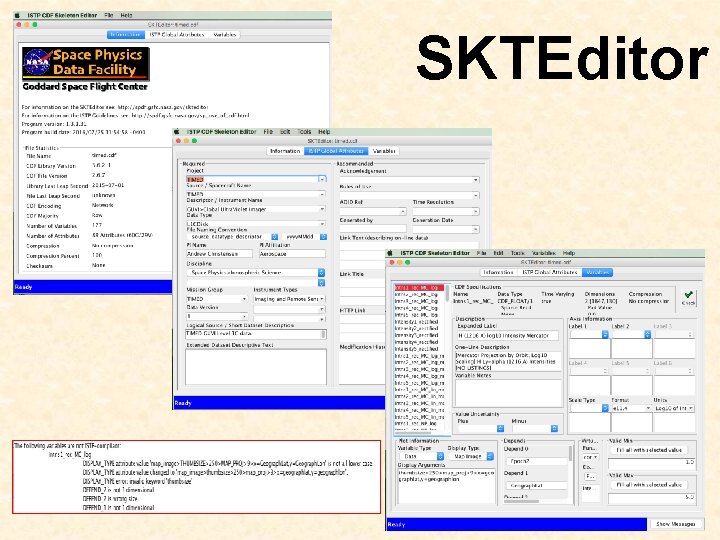Screen dimensions: 720x540
Task: Open the Label 2 dropdown in Axis Information
Action: [631, 334]
